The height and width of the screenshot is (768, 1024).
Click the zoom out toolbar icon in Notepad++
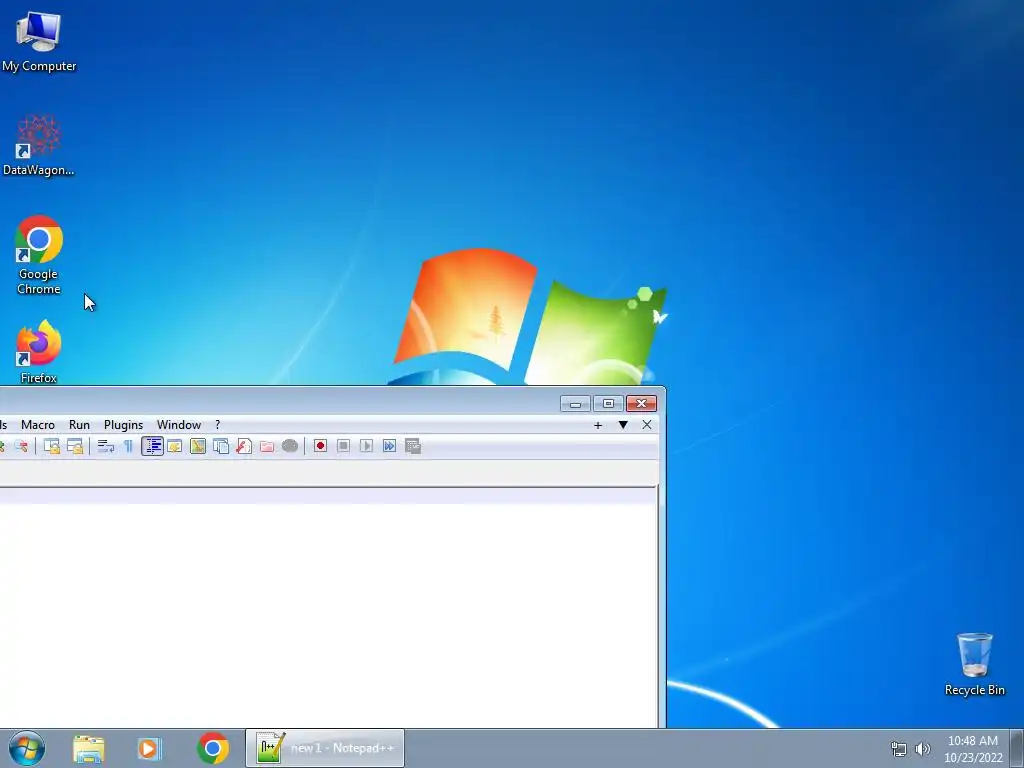(22, 447)
